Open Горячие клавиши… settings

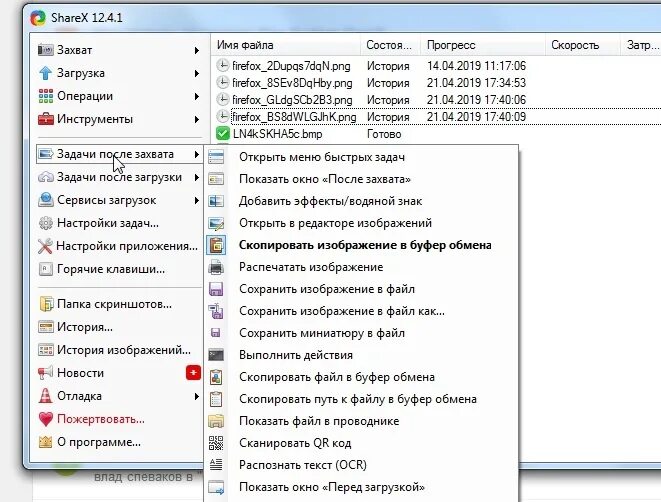[x=119, y=269]
